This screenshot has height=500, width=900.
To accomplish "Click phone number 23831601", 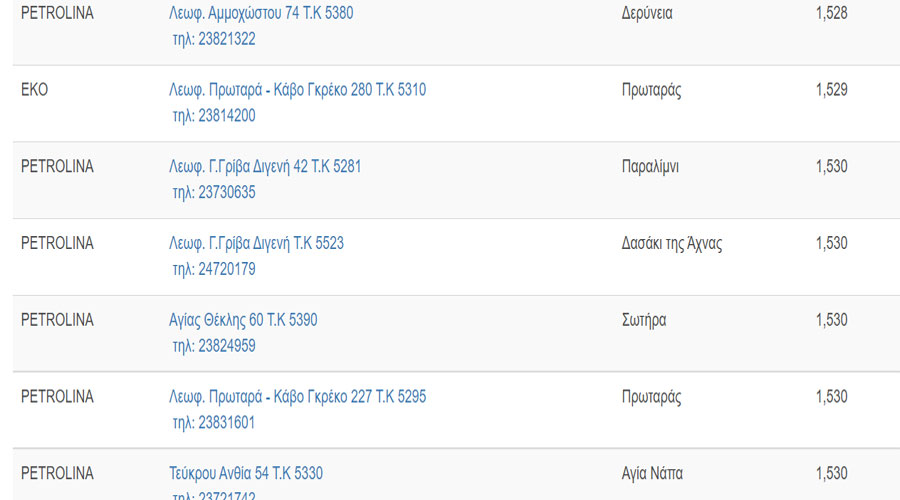I will tap(213, 423).
